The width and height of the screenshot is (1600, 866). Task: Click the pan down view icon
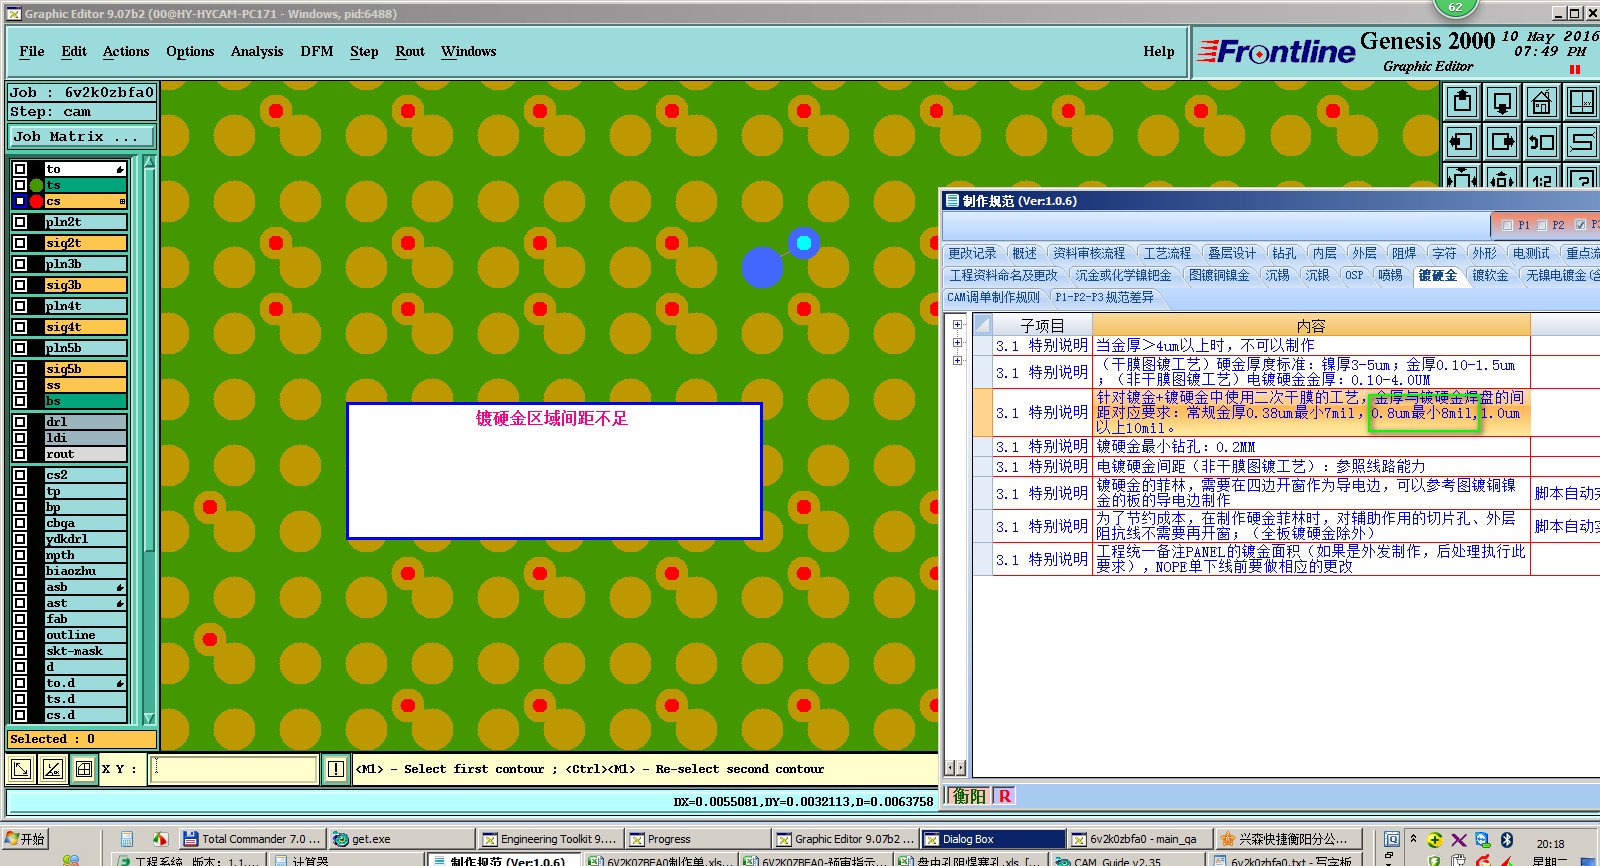1502,102
